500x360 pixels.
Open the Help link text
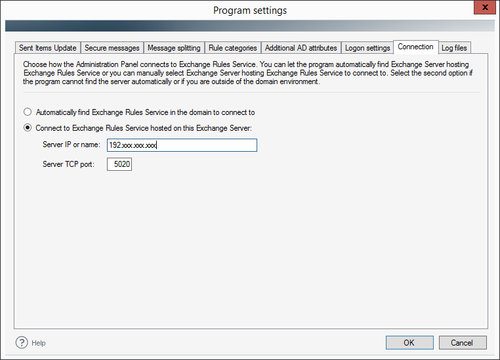[38, 343]
